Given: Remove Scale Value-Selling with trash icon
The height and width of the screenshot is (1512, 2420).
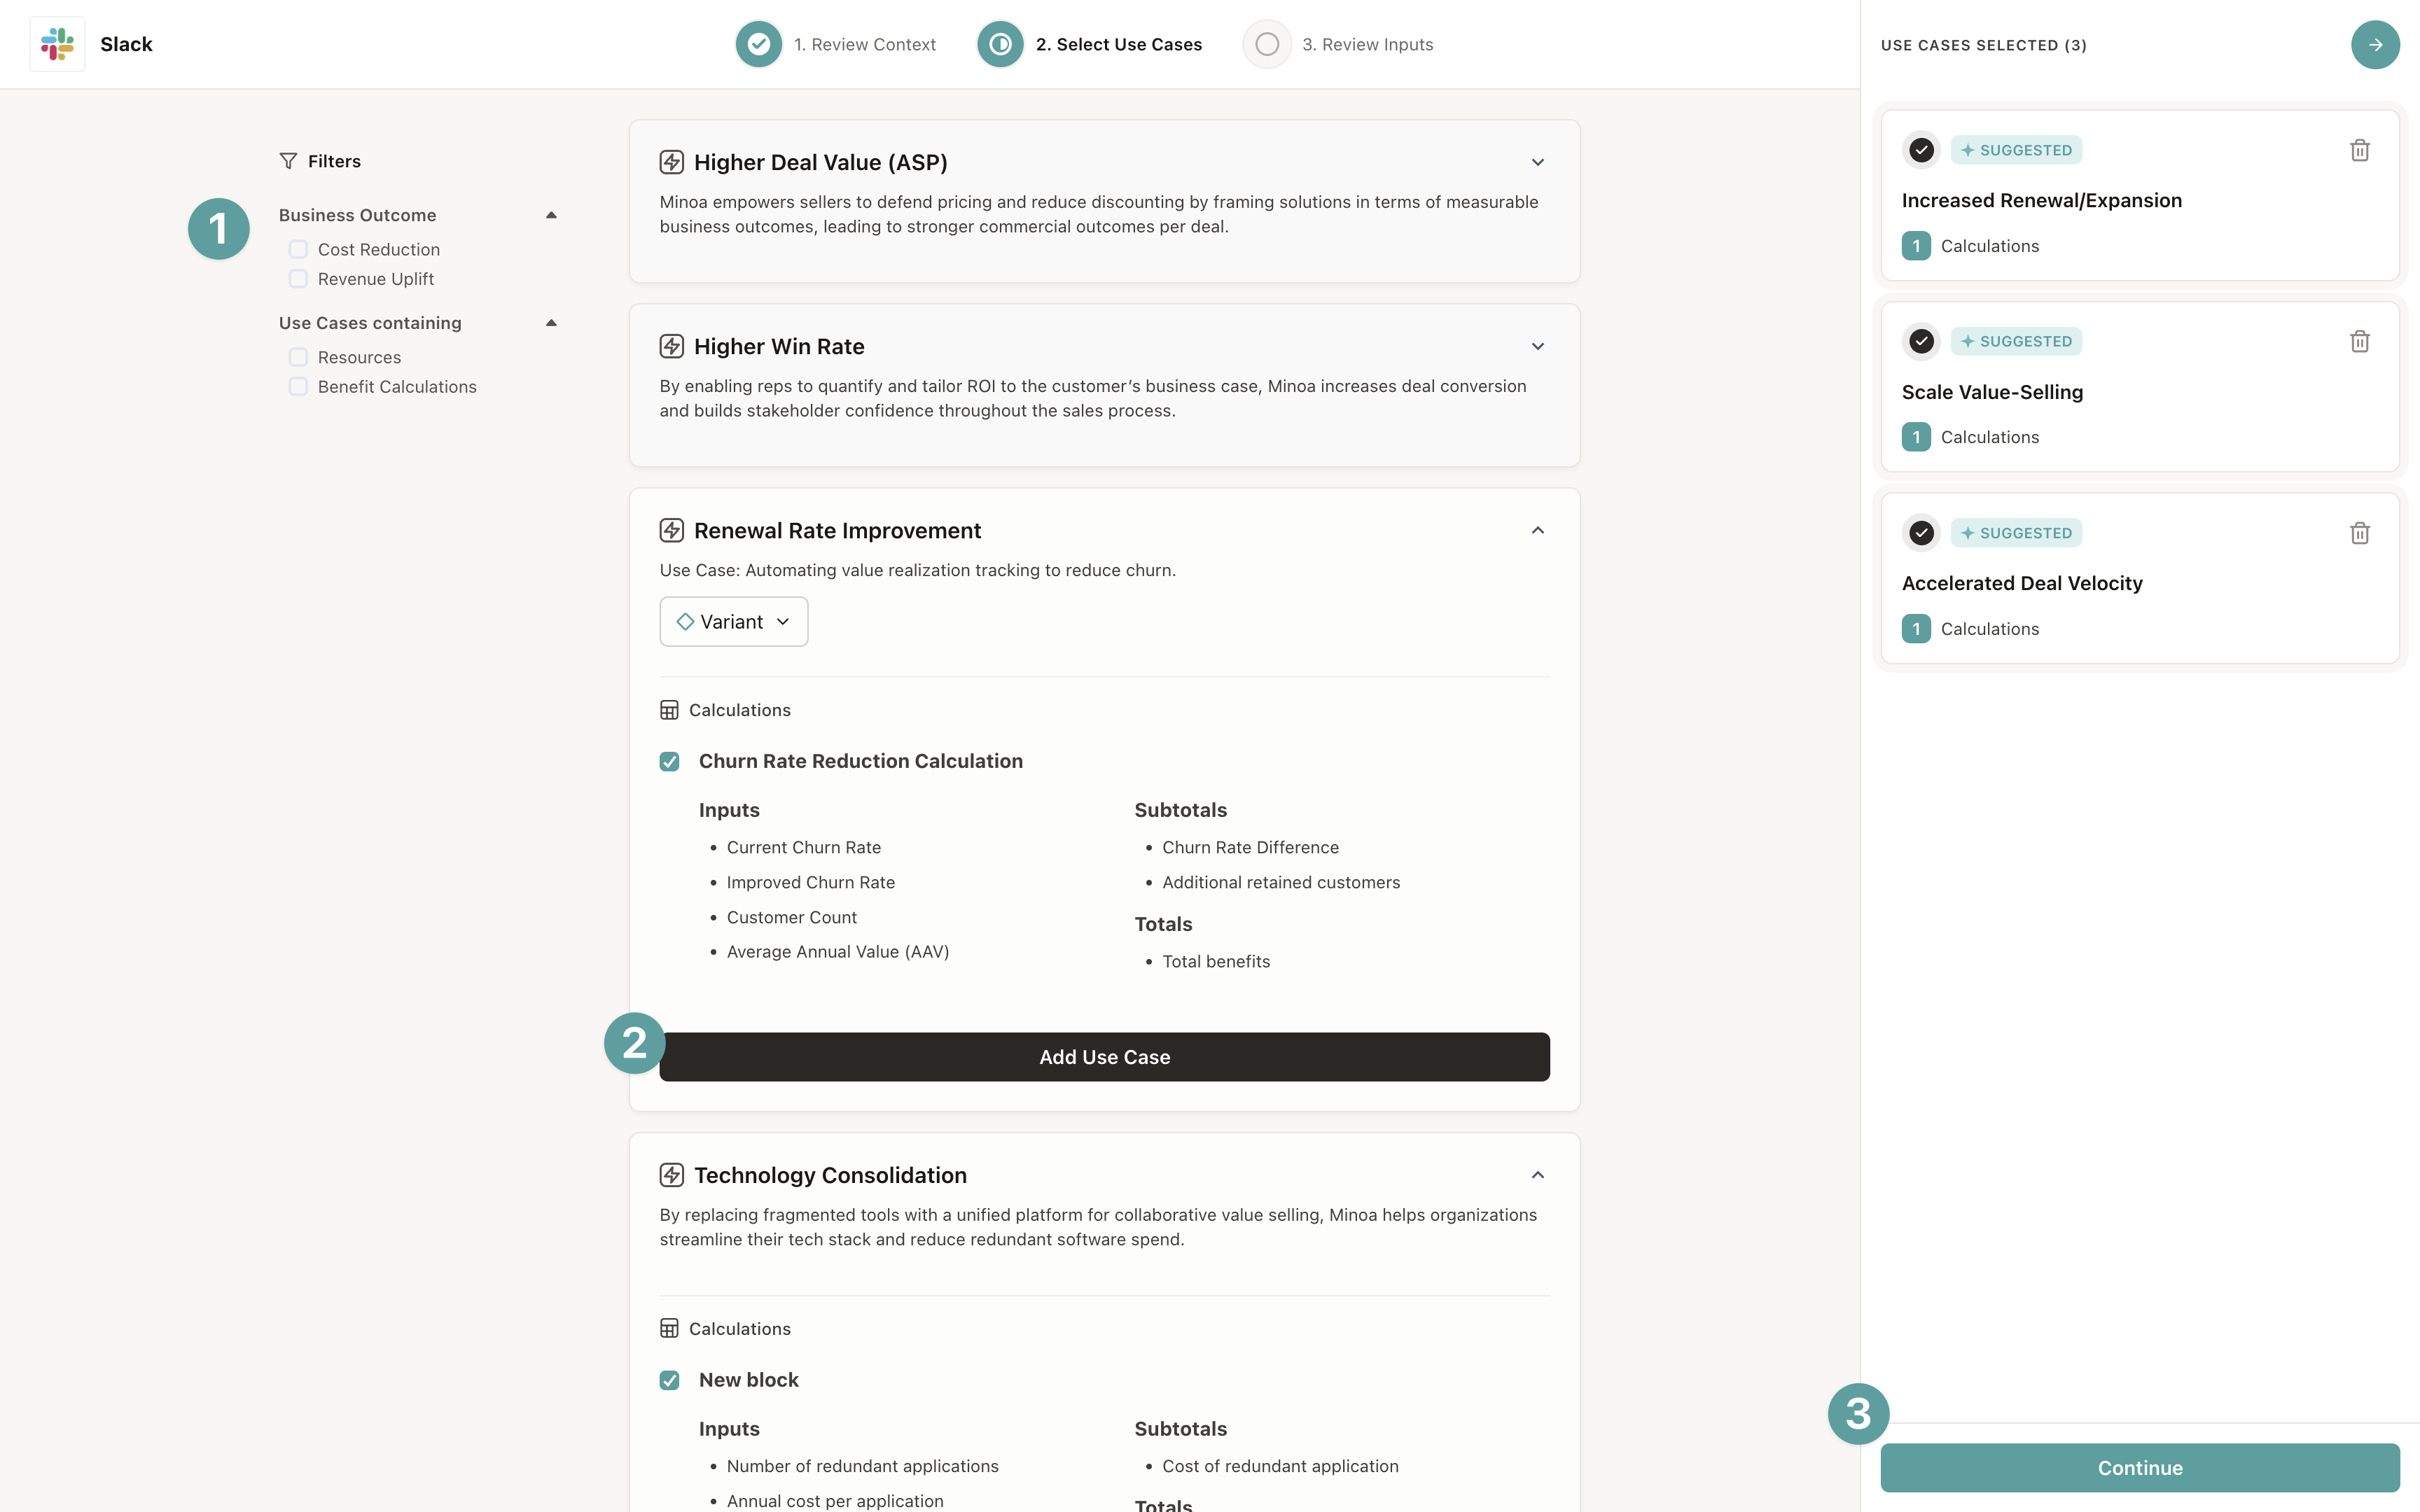Looking at the screenshot, I should click(x=2359, y=341).
